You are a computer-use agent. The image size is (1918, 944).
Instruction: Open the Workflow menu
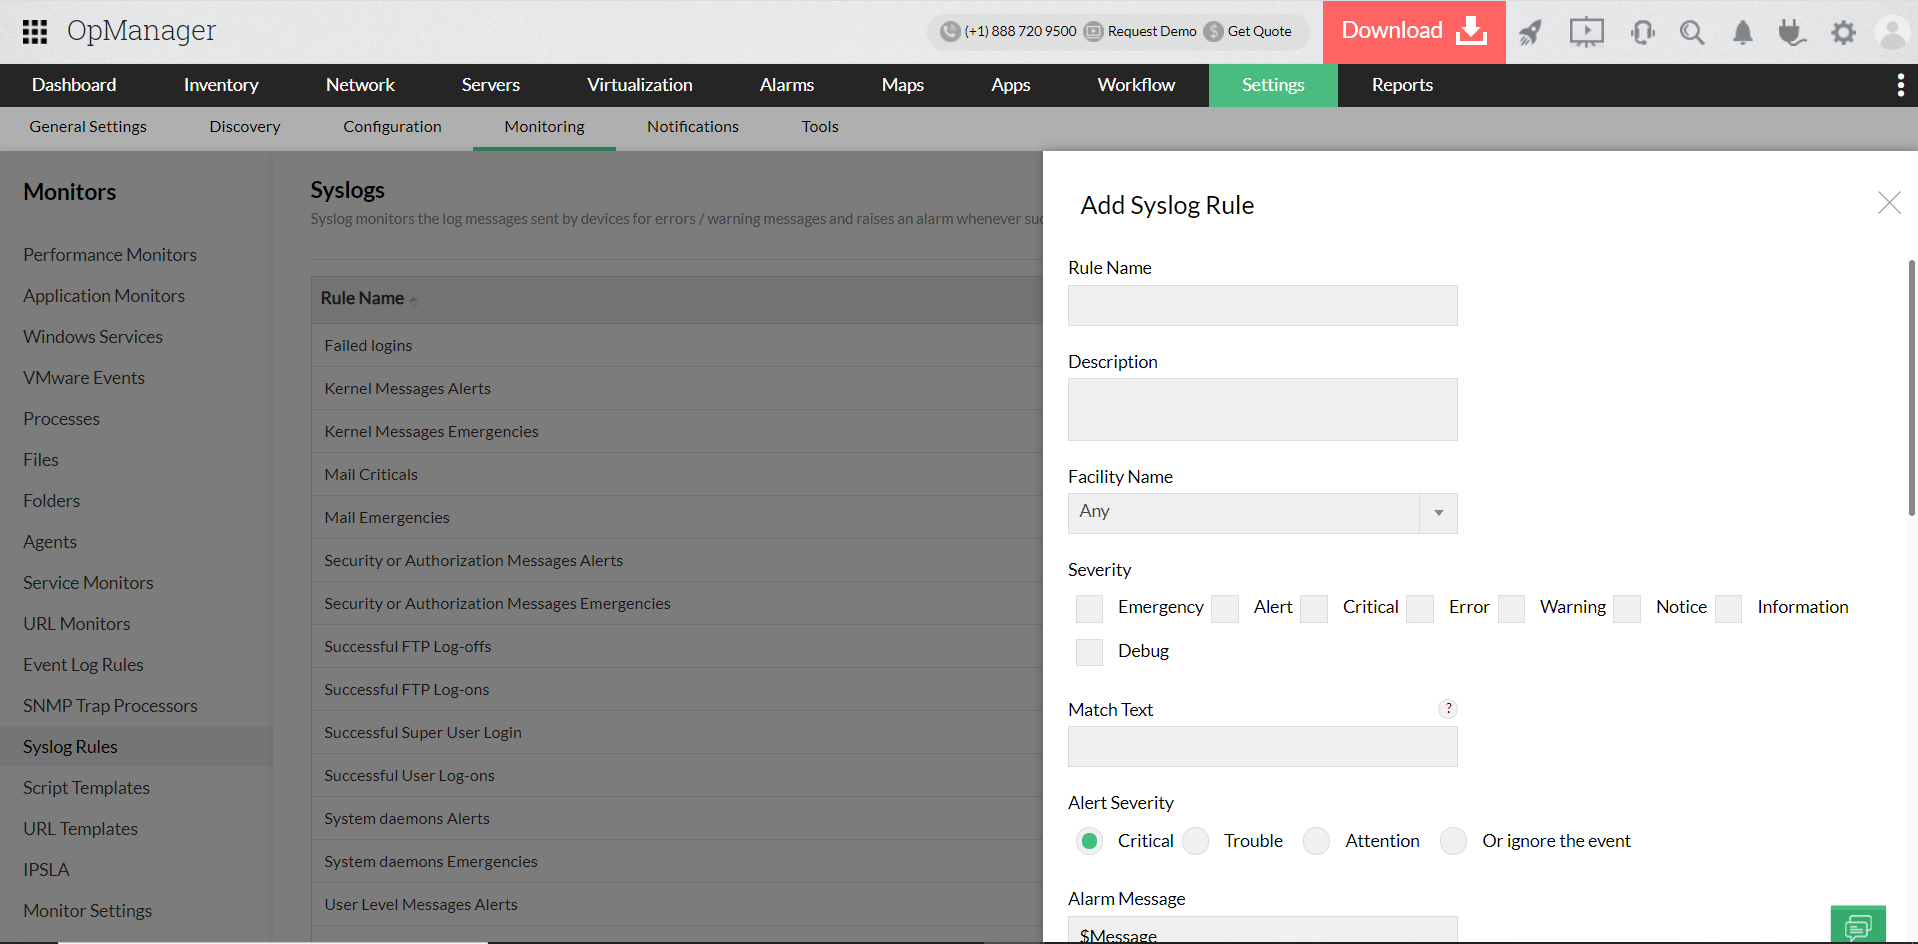[x=1136, y=85]
